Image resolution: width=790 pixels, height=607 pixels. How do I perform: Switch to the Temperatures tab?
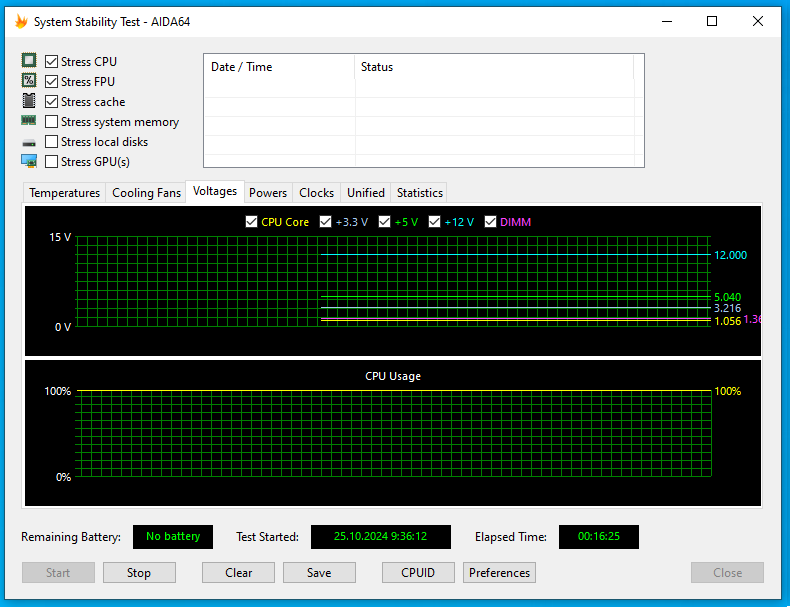point(64,193)
